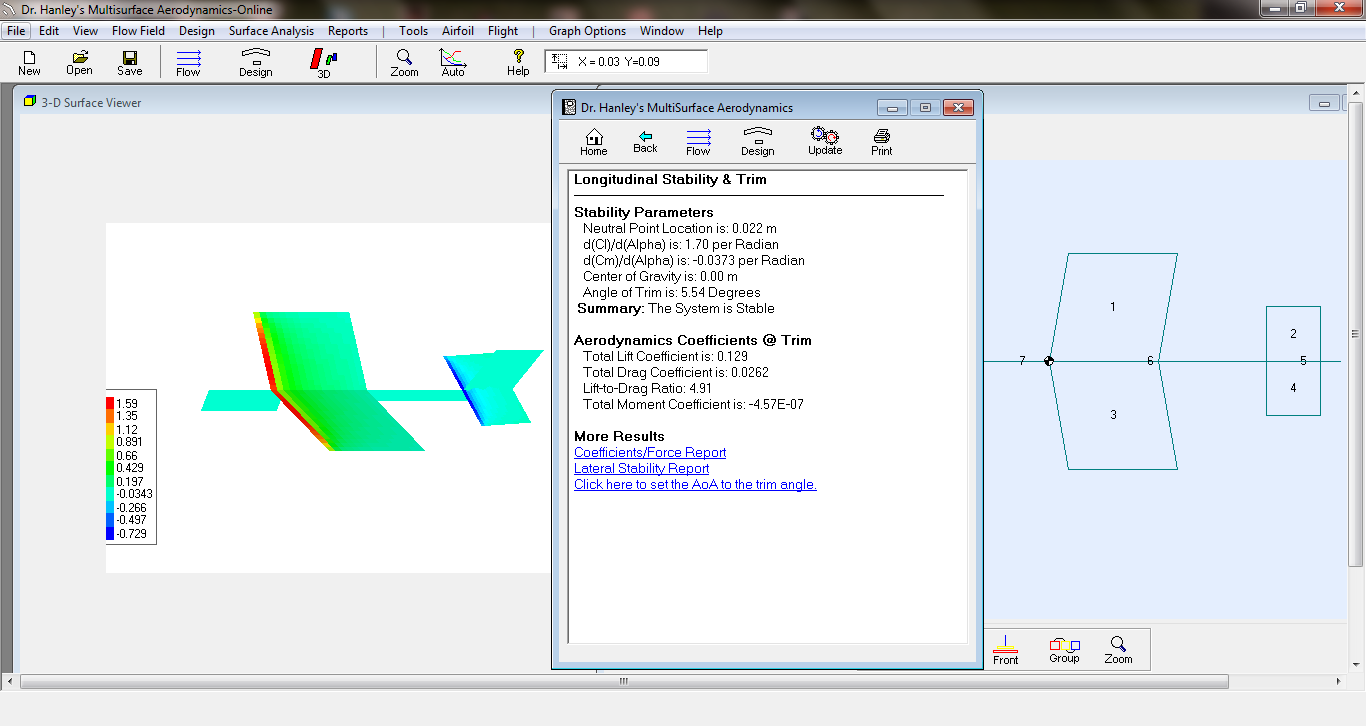The width and height of the screenshot is (1366, 726).
Task: Select surface 1 in the planform view
Action: pyautogui.click(x=1113, y=307)
